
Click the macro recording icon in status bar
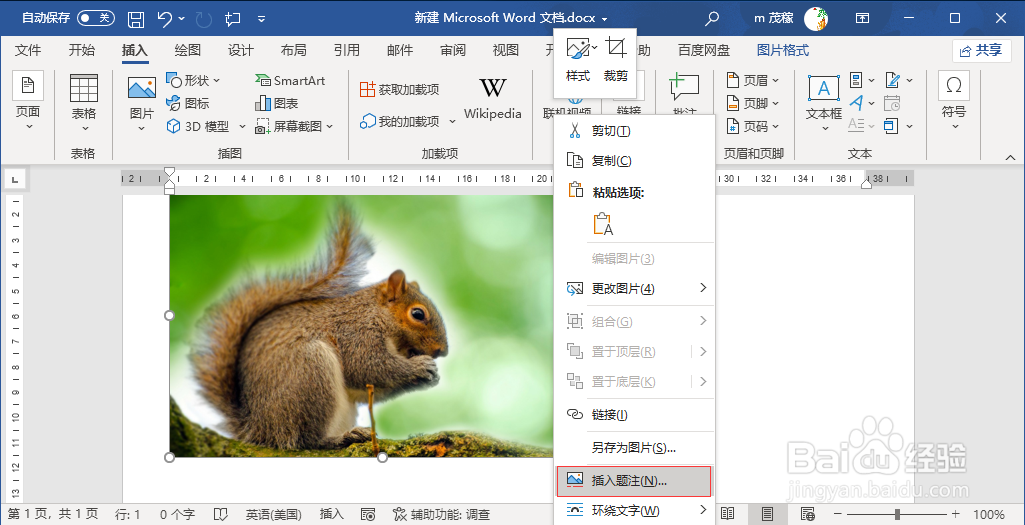(x=368, y=515)
